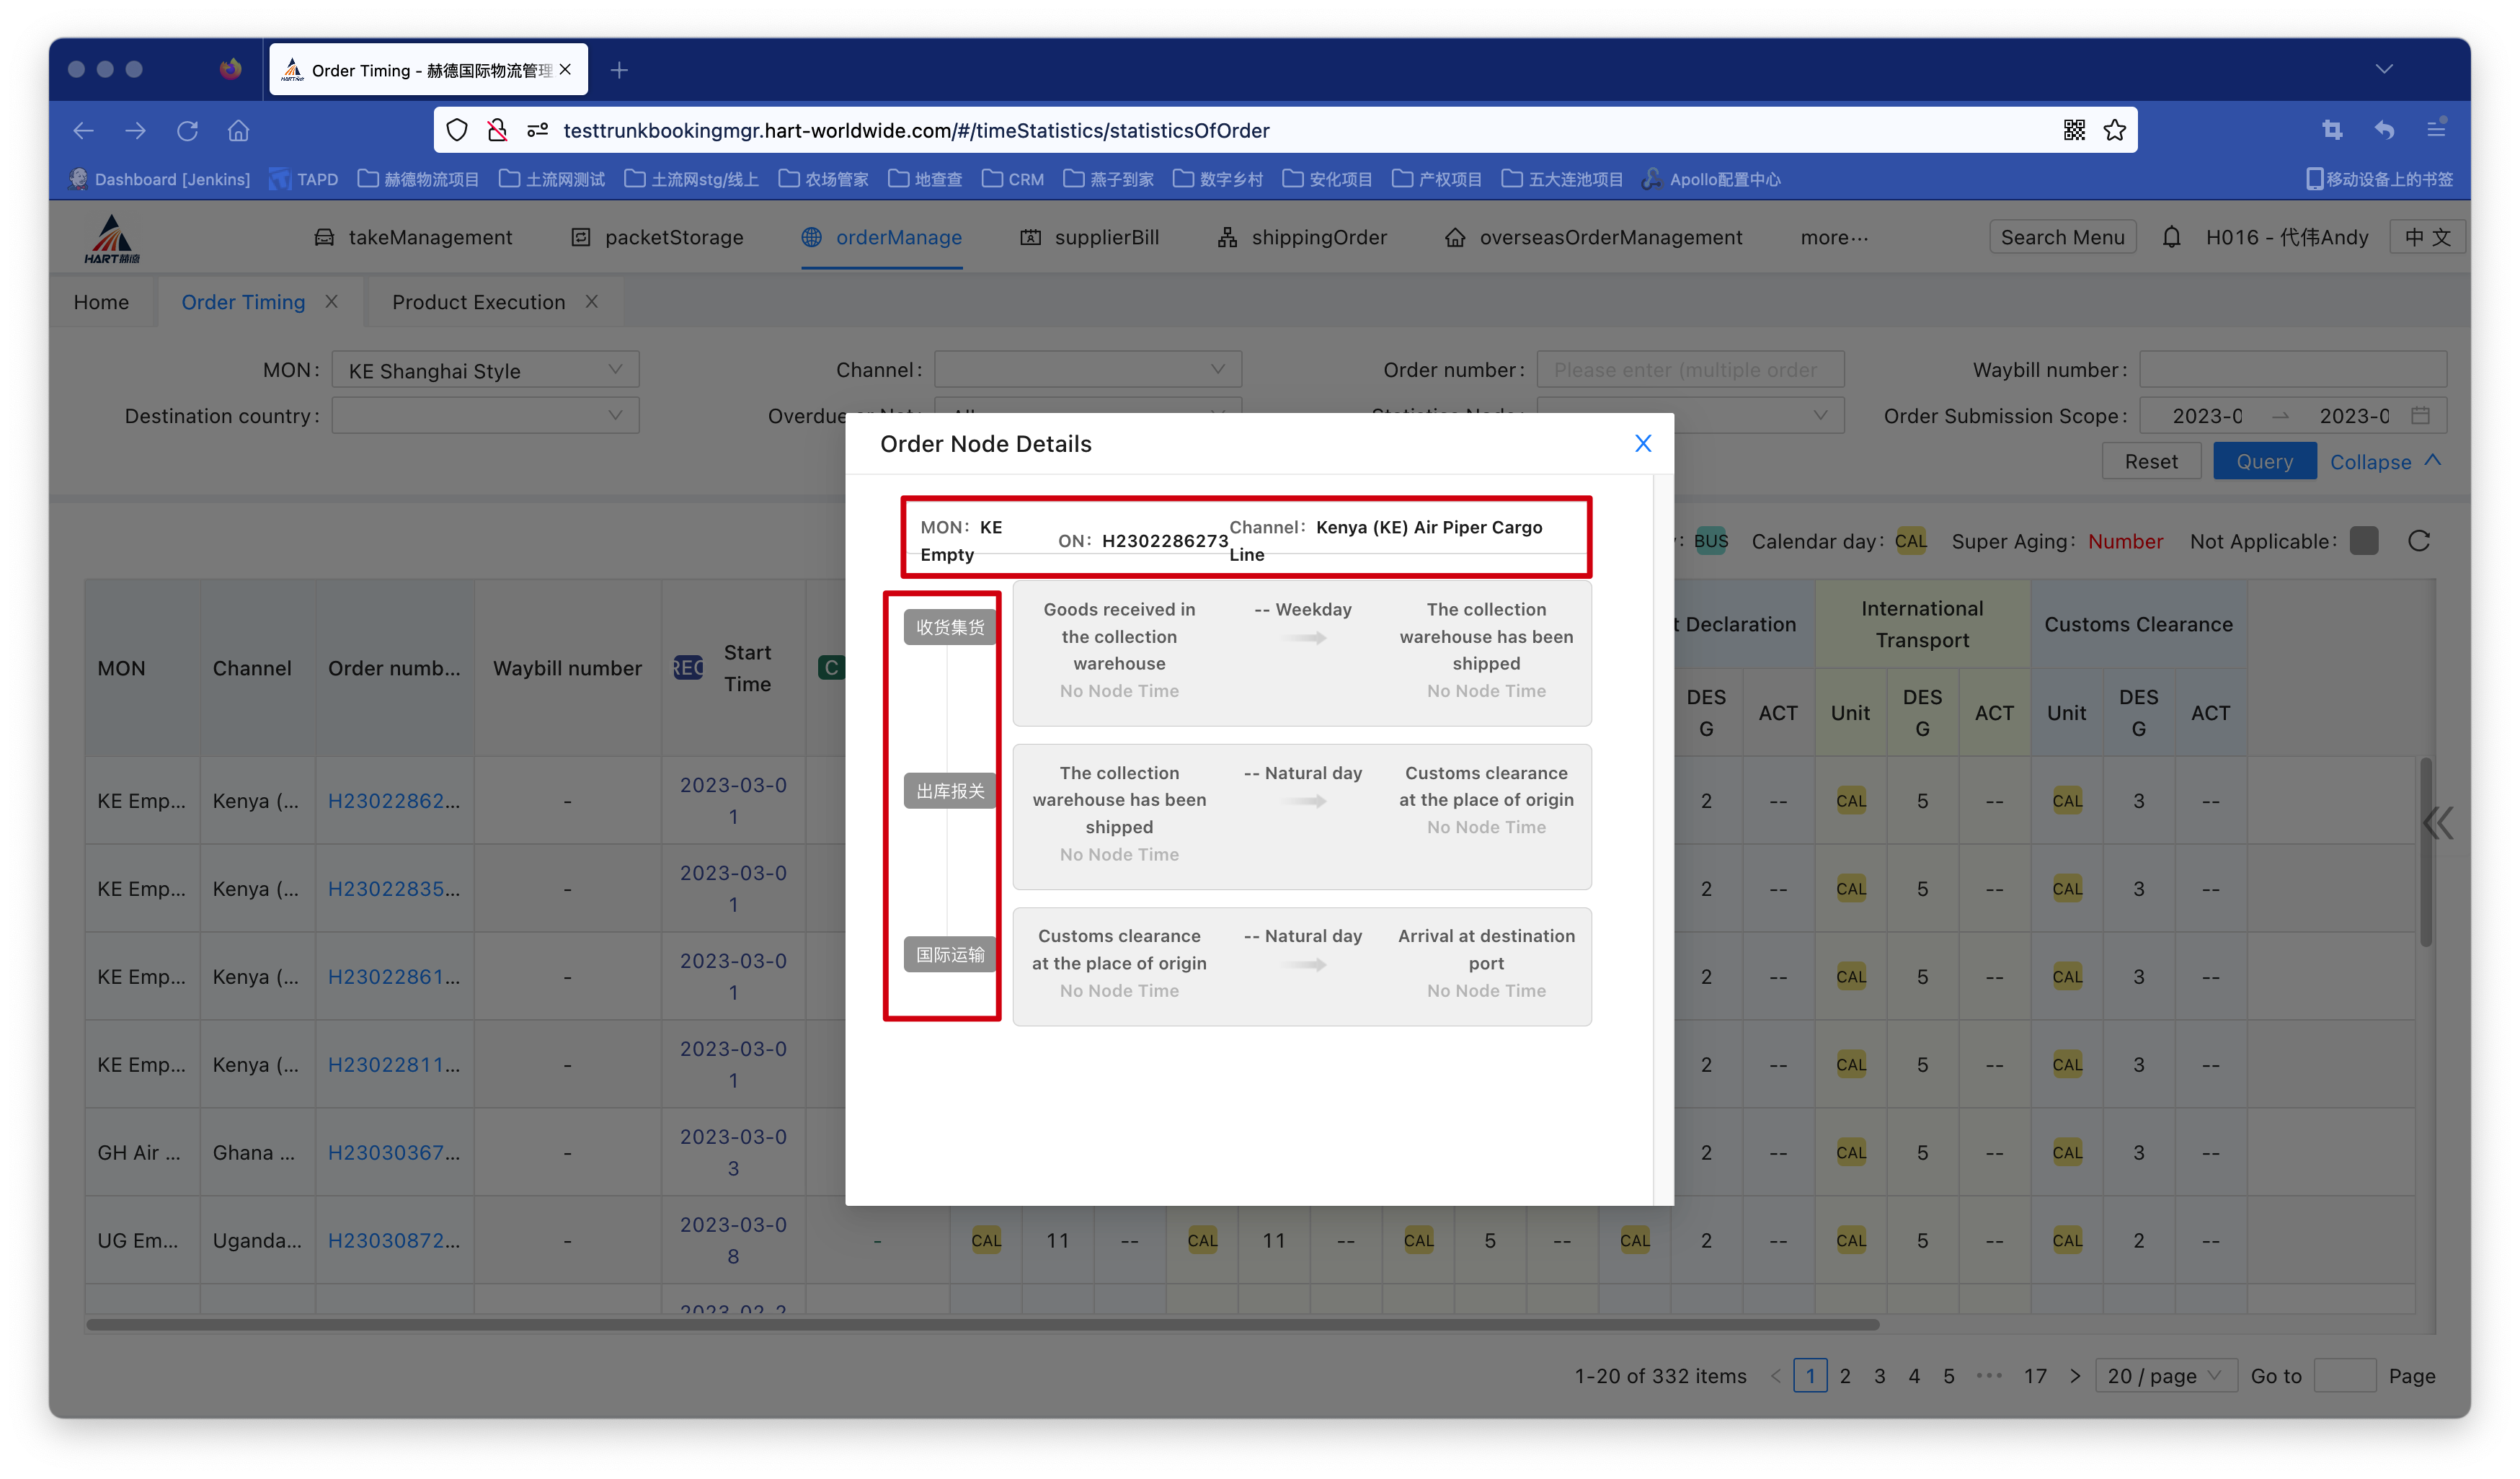
Task: Click the browser home icon
Action: pos(238,130)
